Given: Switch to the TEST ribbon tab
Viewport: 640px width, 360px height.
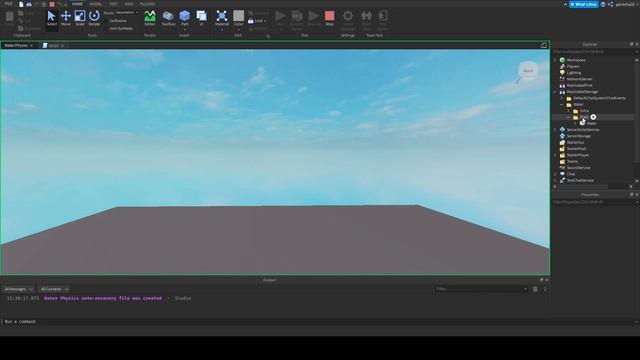Looking at the screenshot, I should pos(113,4).
